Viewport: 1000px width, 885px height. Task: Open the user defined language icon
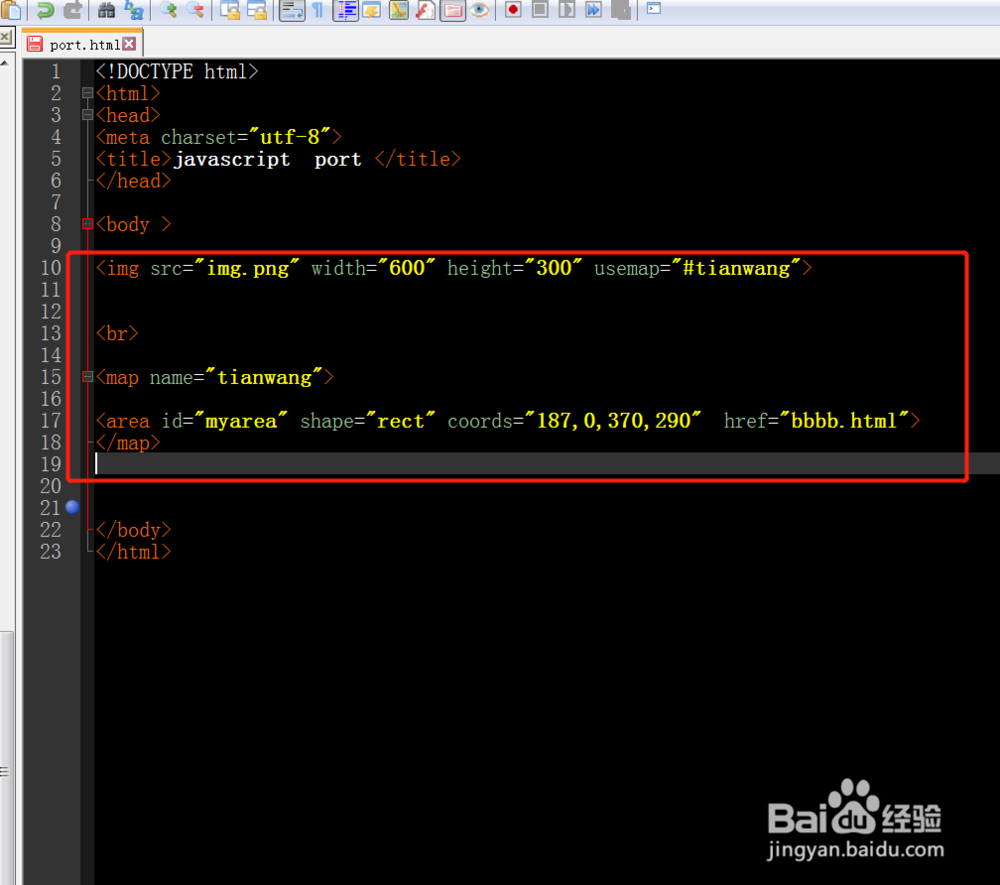(x=371, y=9)
